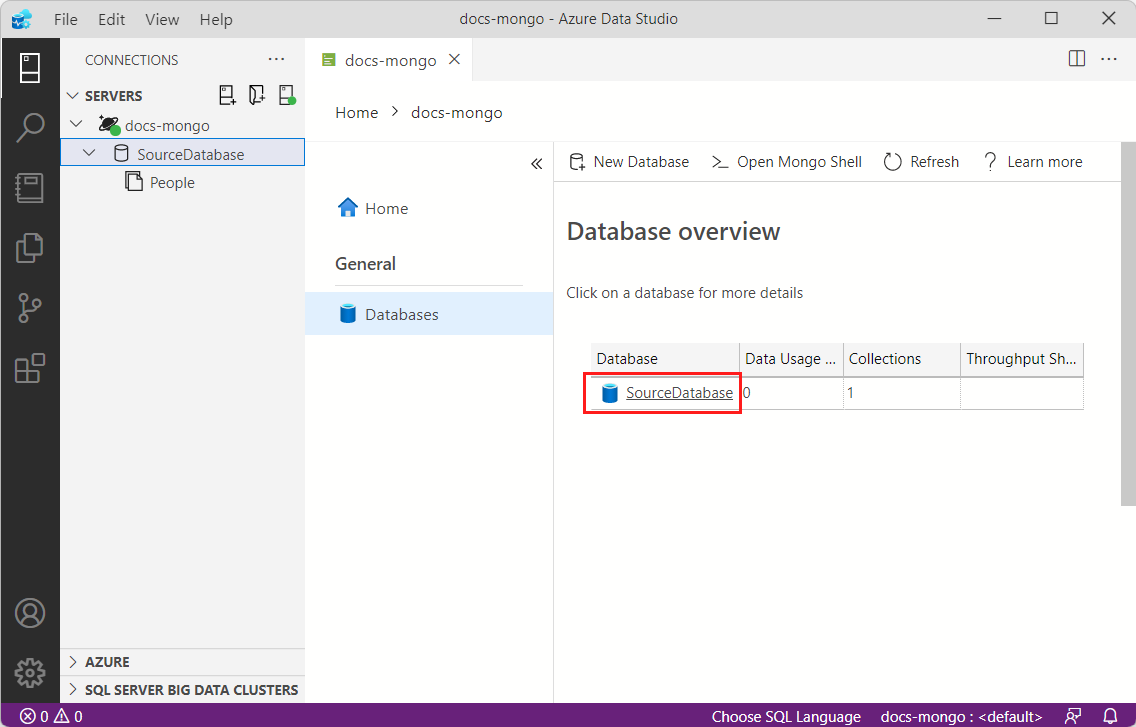Open the Manage gear icon
Image resolution: width=1136 pixels, height=727 pixels.
coord(30,673)
